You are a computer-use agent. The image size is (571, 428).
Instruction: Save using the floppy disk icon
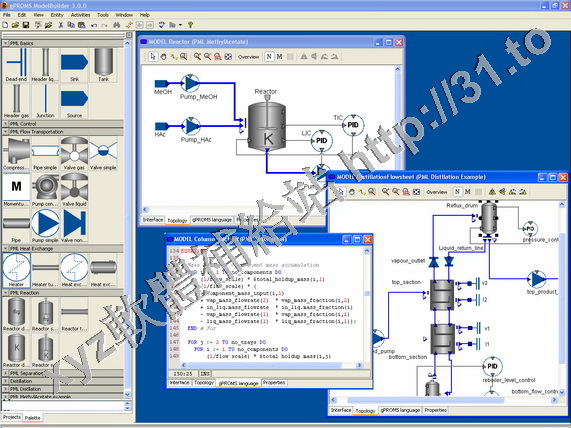25,25
